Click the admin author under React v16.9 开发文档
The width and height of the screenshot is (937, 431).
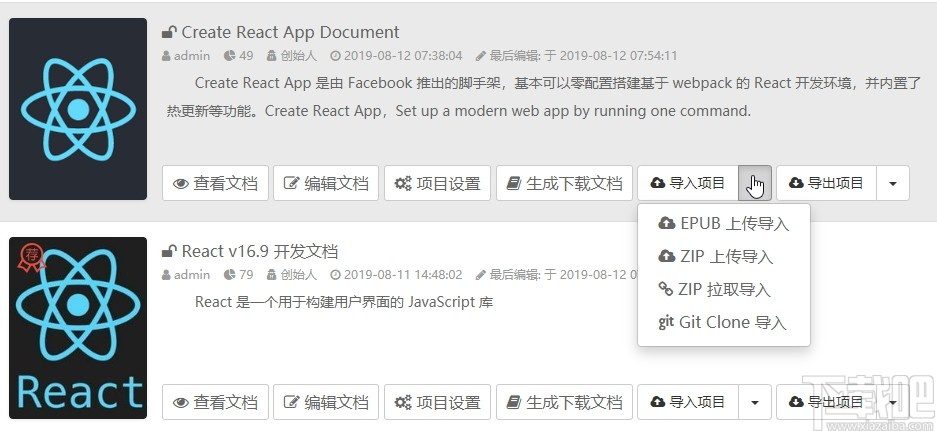[186, 274]
